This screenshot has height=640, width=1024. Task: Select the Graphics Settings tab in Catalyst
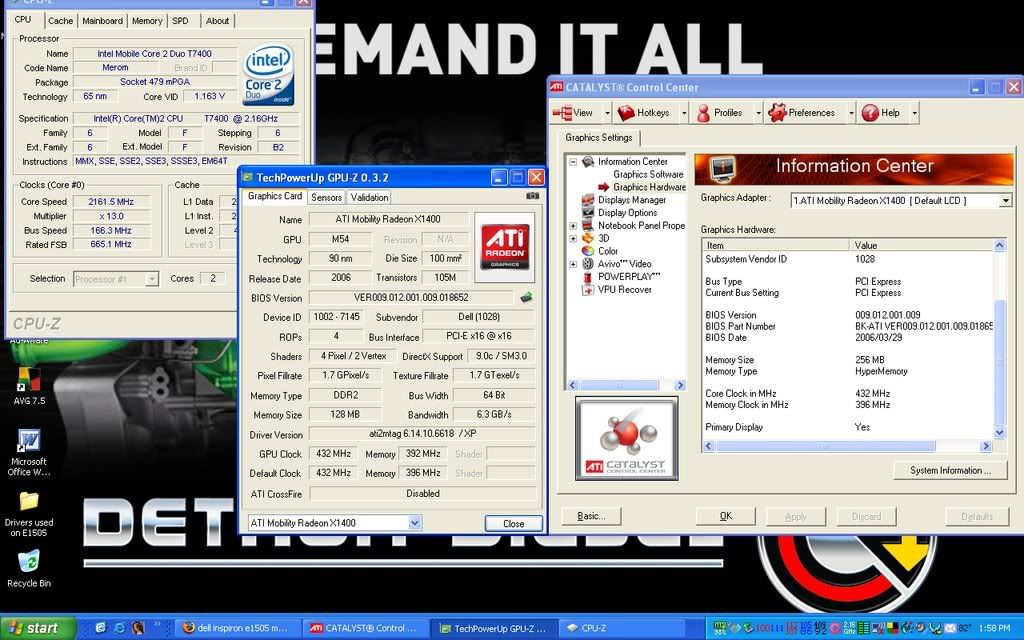point(599,138)
